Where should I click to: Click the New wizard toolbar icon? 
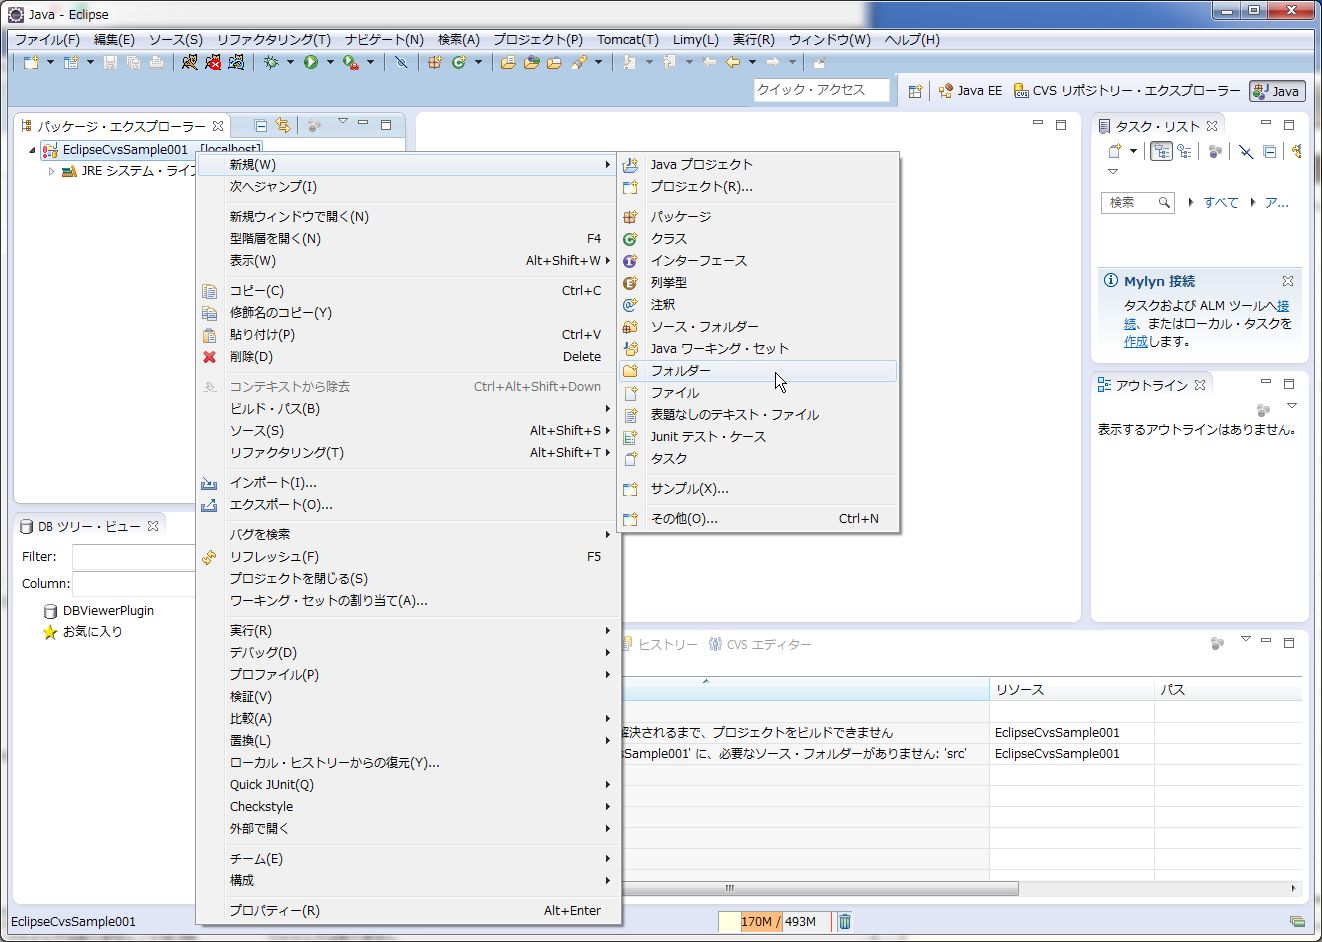coord(31,62)
